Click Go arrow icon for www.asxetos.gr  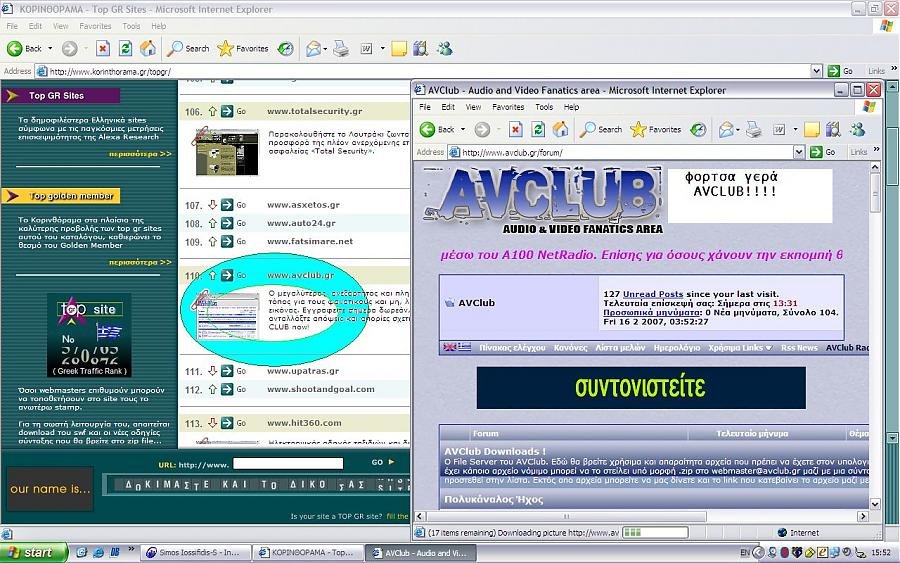(x=227, y=205)
